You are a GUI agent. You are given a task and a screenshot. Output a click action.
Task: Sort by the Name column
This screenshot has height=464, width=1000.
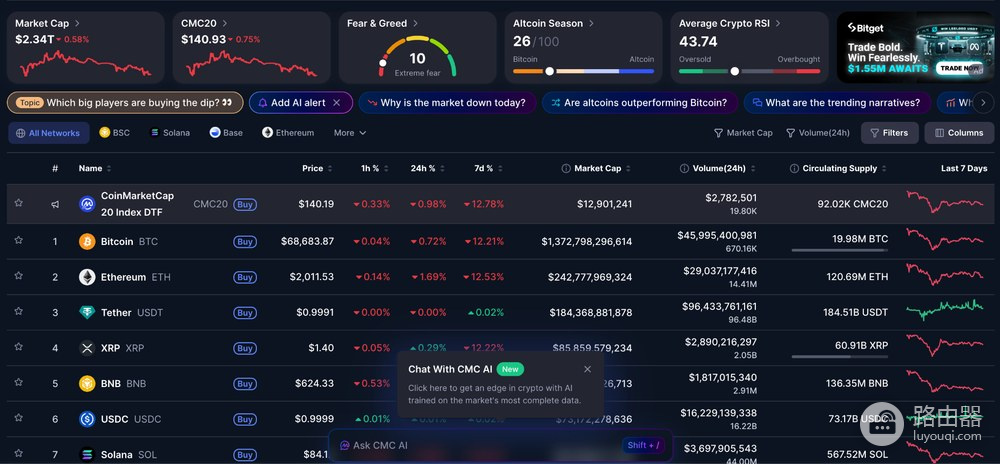[95, 168]
